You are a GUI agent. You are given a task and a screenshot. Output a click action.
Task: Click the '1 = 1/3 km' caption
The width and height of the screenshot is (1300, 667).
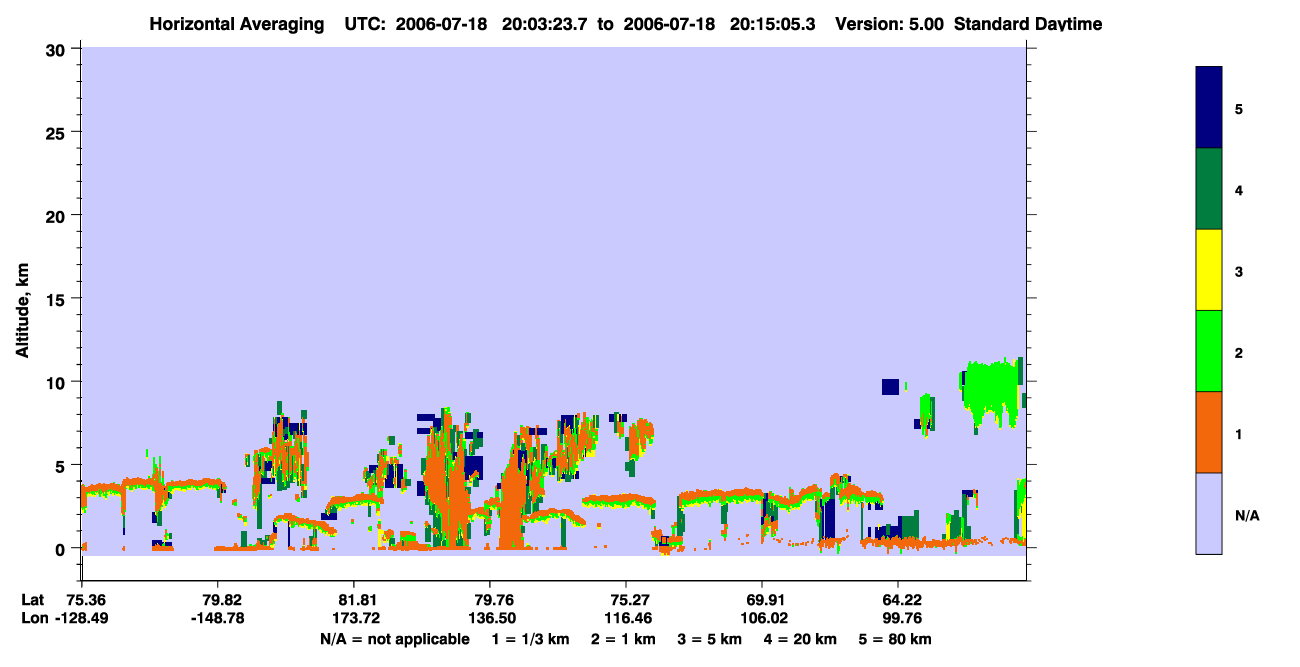(x=529, y=639)
